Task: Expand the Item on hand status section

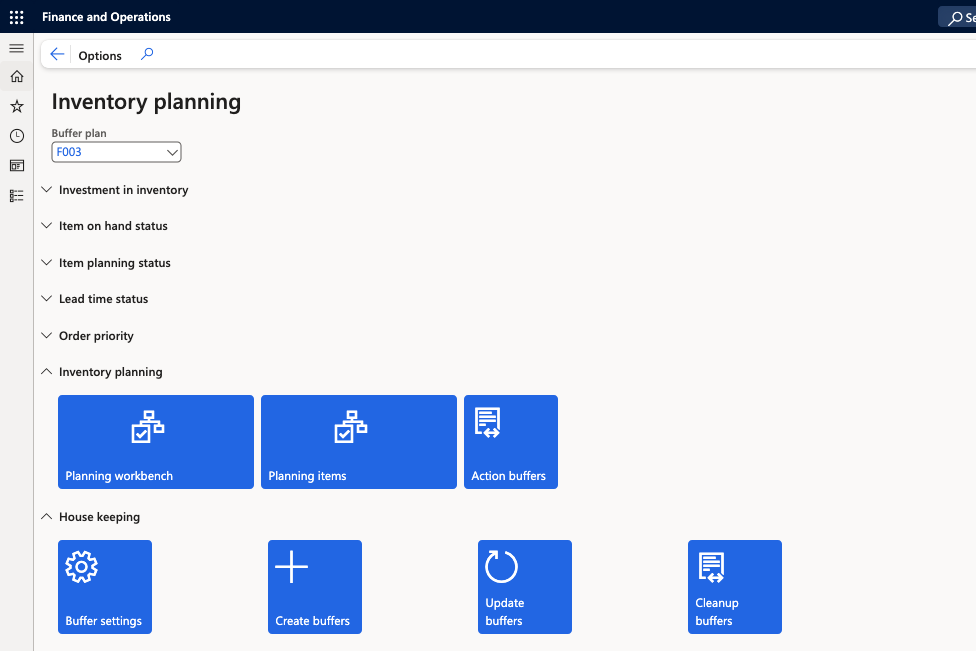Action: coord(113,226)
